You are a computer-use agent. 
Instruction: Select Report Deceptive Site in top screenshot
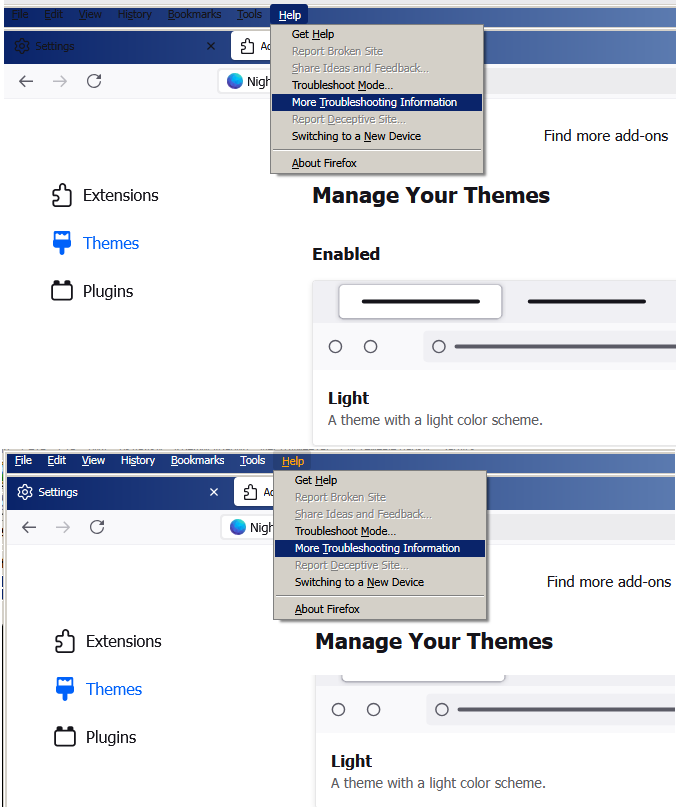tap(377, 119)
